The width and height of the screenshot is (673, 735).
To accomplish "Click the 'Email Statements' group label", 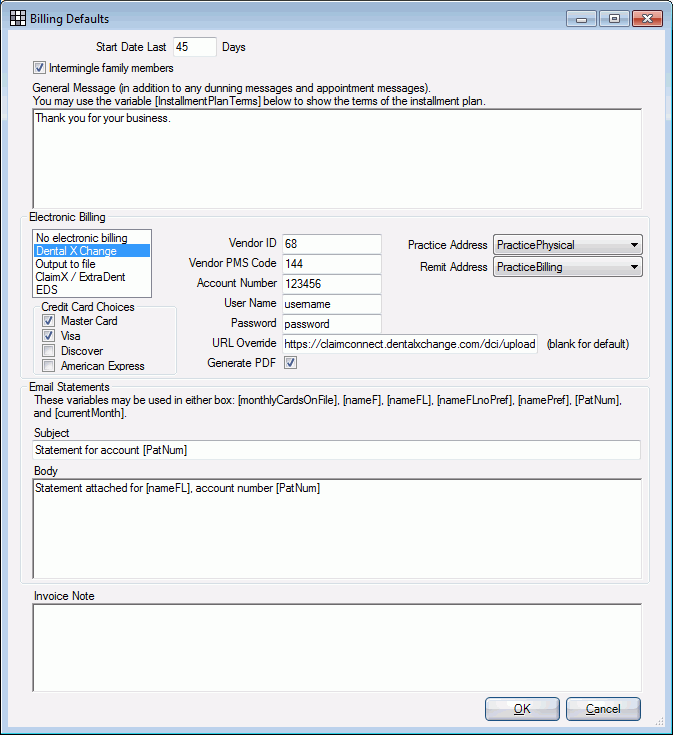I will tap(69, 387).
